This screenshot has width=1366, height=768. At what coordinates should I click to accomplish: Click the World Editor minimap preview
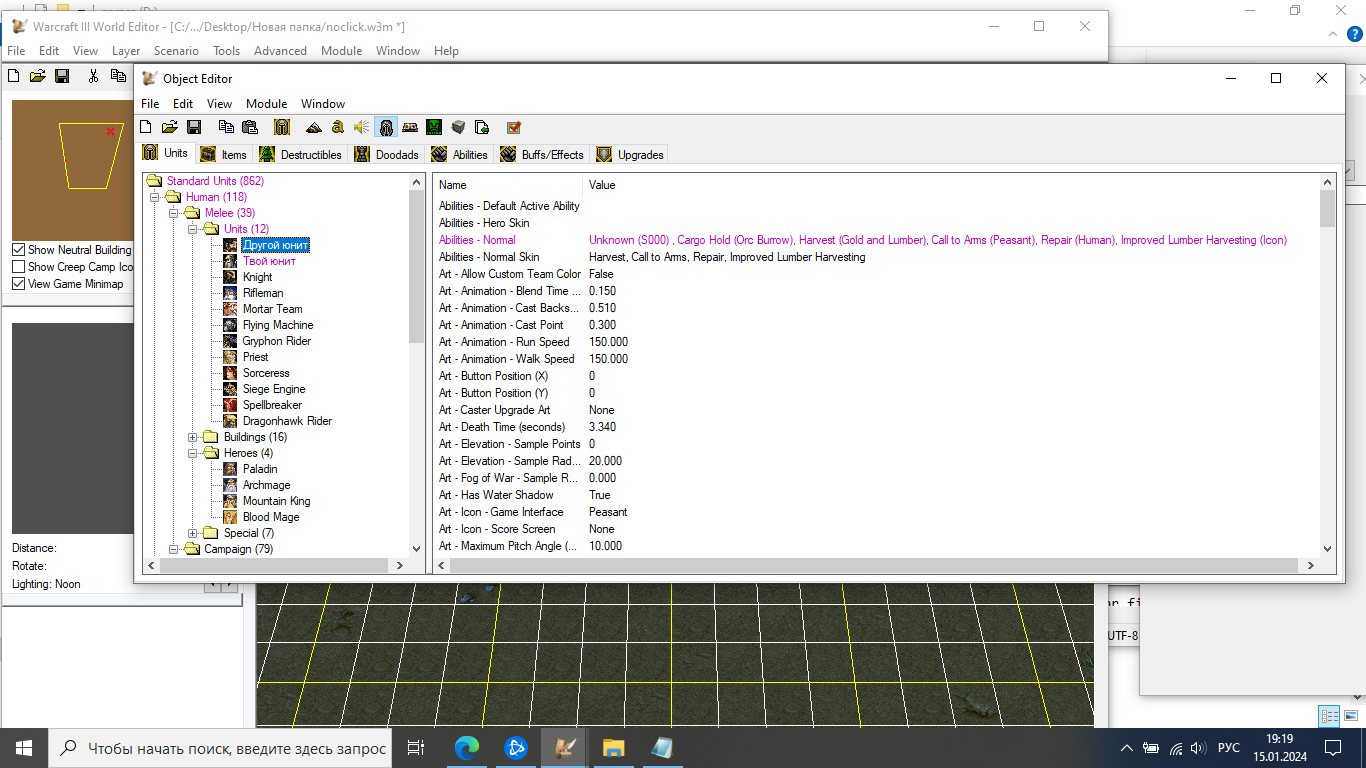point(72,169)
